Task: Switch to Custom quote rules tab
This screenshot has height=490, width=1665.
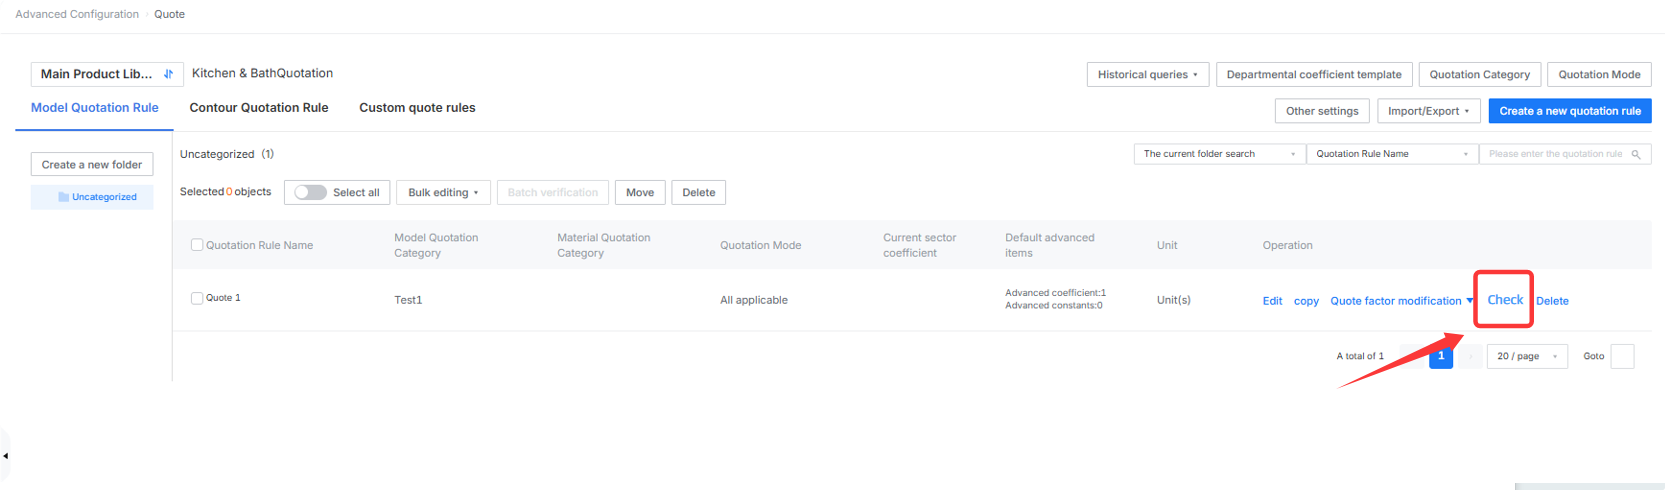Action: click(x=417, y=108)
